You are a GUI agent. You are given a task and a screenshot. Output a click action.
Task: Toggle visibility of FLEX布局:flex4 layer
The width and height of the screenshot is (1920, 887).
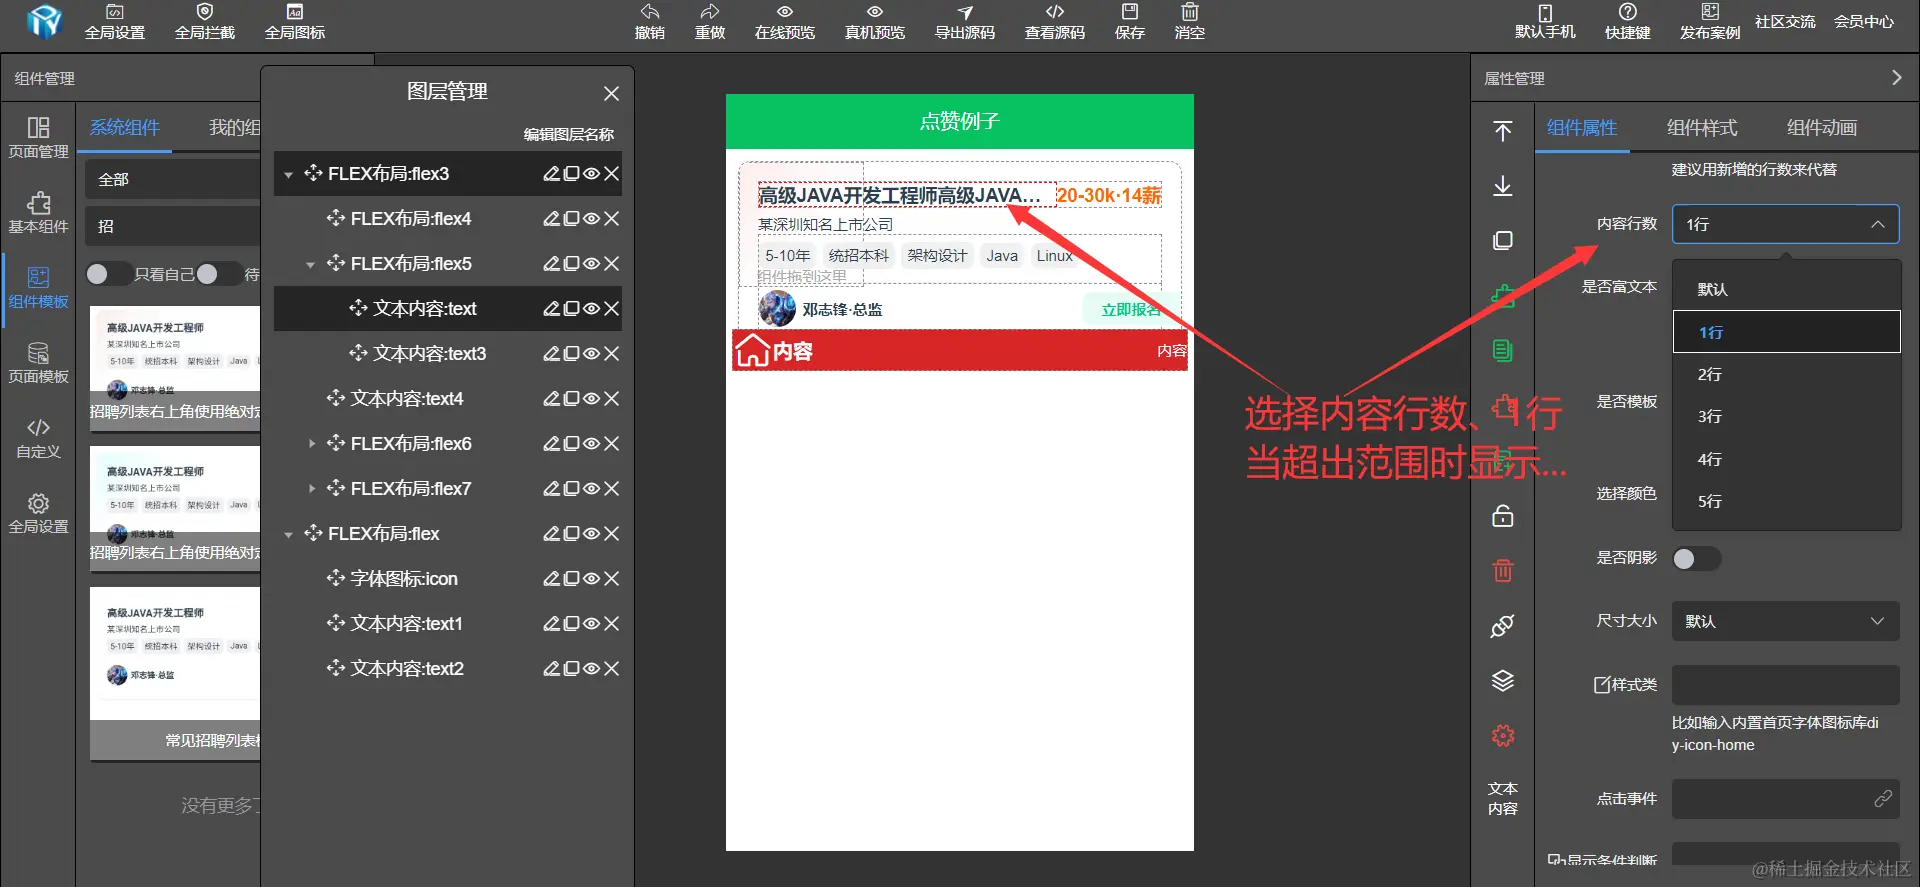(x=592, y=218)
